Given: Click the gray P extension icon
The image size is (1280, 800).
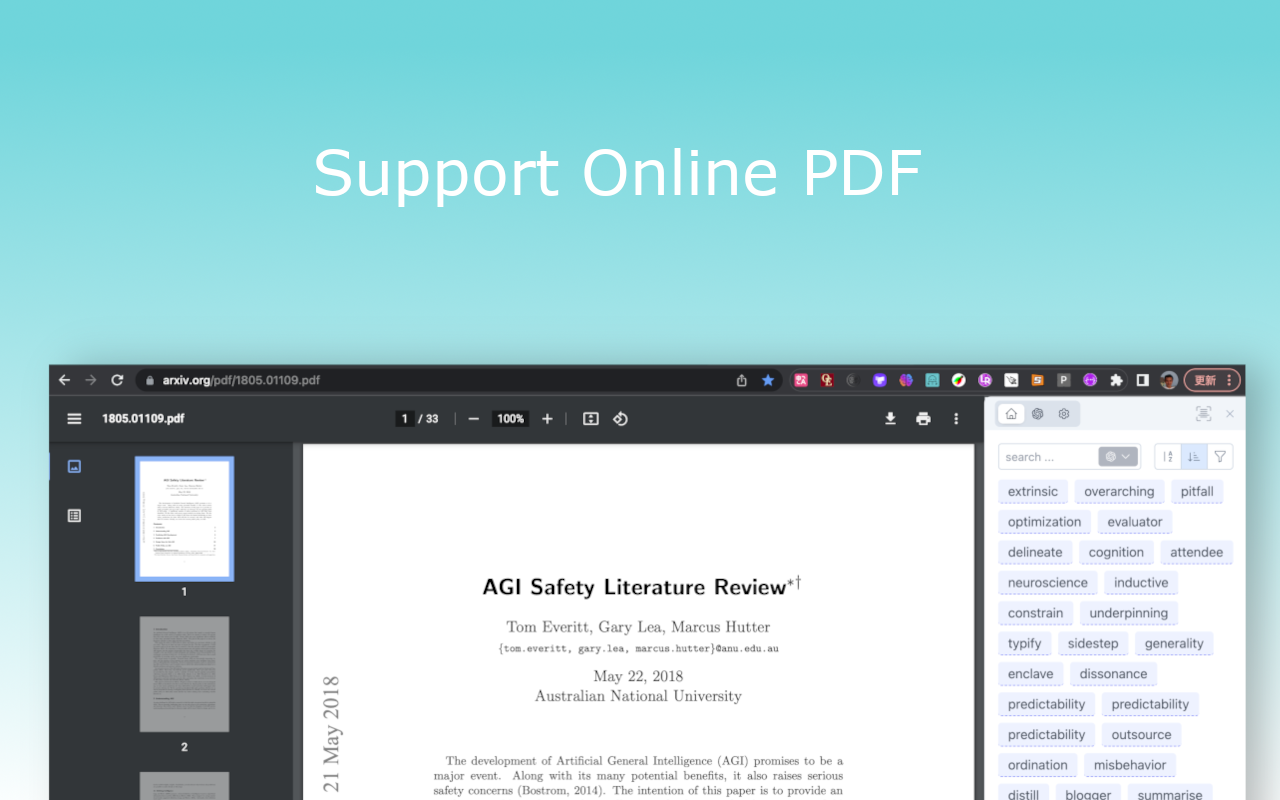Looking at the screenshot, I should (1064, 380).
